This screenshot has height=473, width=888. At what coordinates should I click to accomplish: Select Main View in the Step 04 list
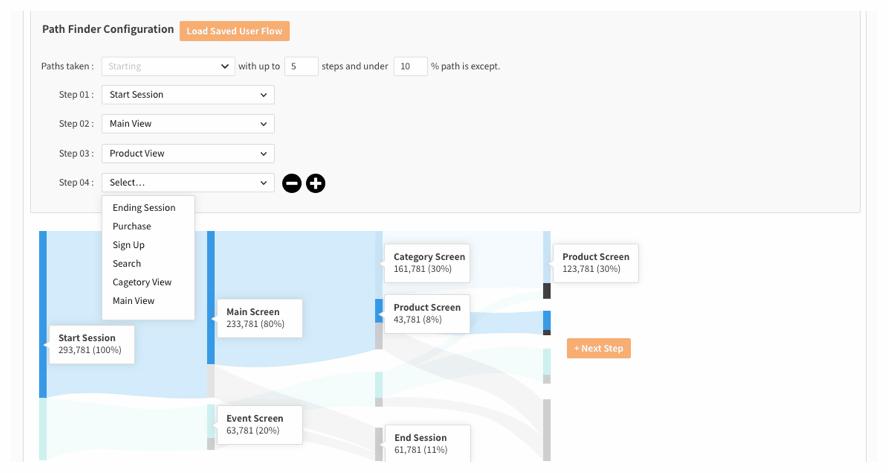click(134, 301)
